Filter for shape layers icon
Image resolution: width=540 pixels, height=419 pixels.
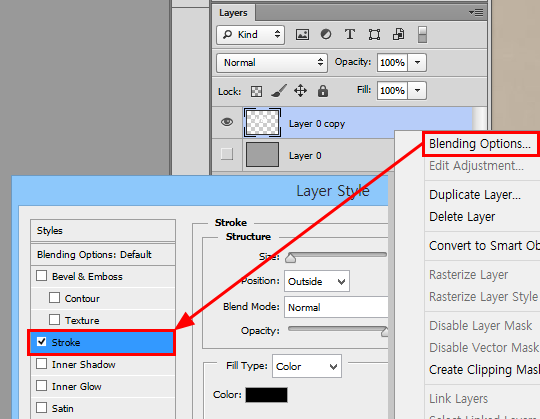pyautogui.click(x=374, y=34)
